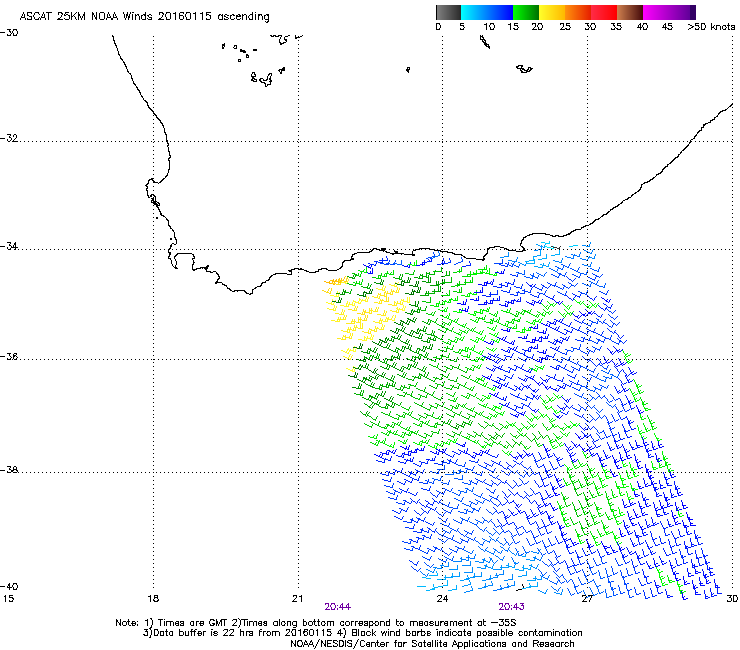Click the '40' value on the color legend
This screenshot has width=740, height=650.
pyautogui.click(x=642, y=27)
